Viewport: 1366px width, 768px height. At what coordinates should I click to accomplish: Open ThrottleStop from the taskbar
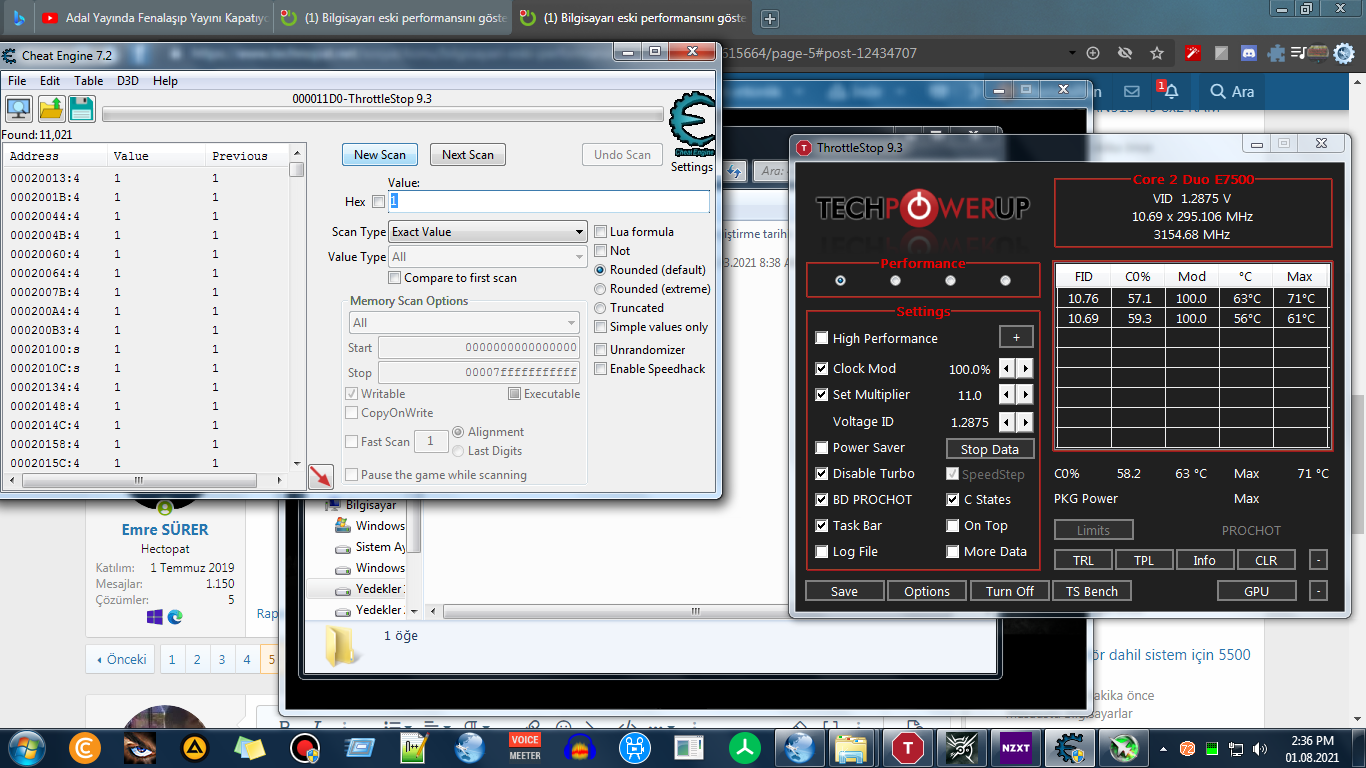(x=907, y=748)
